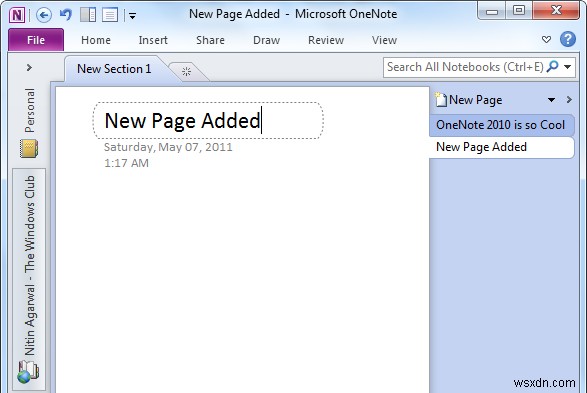Viewport: 587px width, 393px height.
Task: Expand the ribbon with the heart-shaped arrow
Action: point(546,39)
